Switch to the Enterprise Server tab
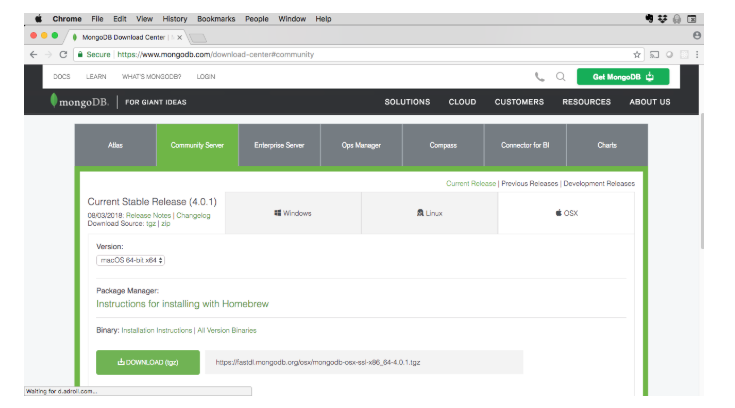The width and height of the screenshot is (735, 408). pyautogui.click(x=279, y=145)
